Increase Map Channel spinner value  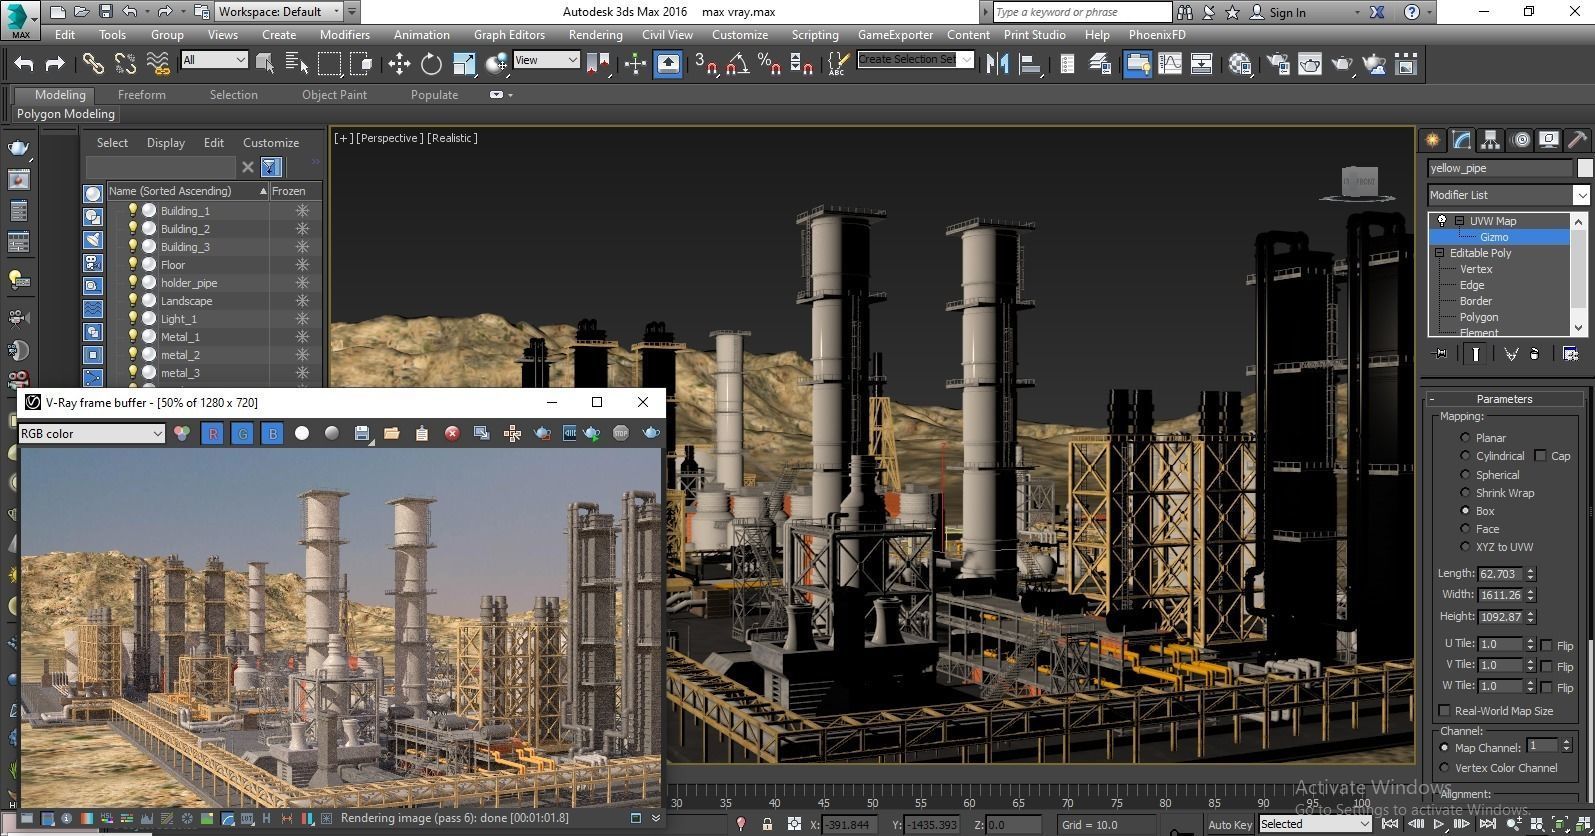1567,743
